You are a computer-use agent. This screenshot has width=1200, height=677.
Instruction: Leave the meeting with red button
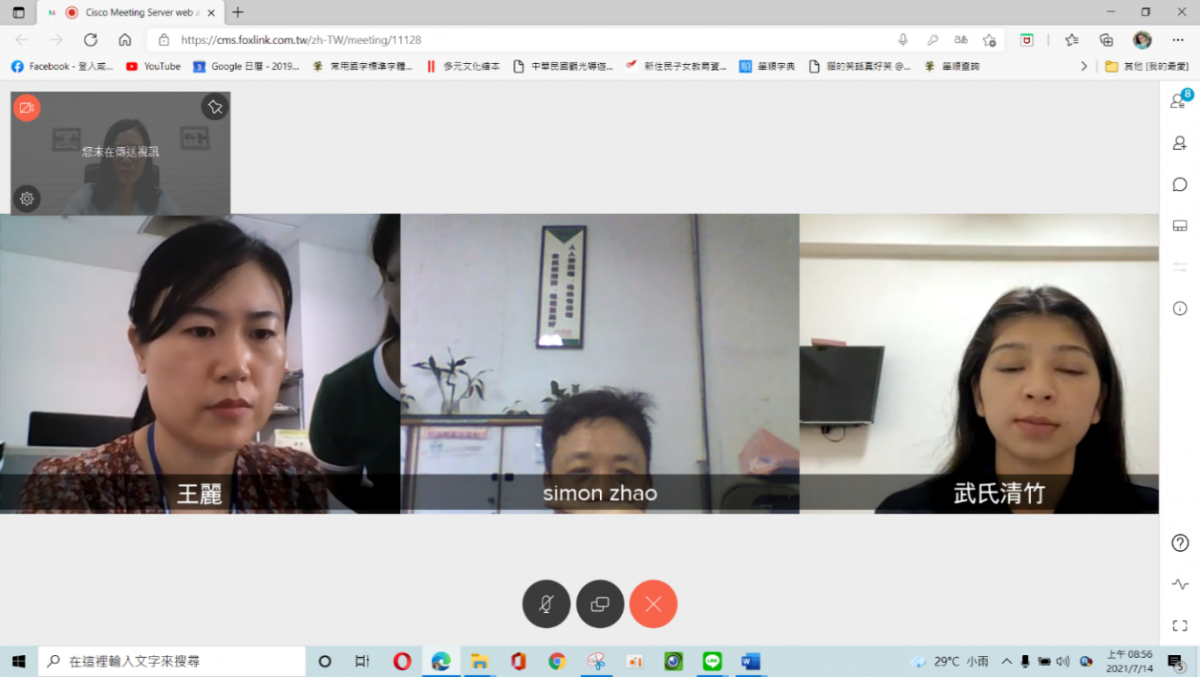point(653,604)
